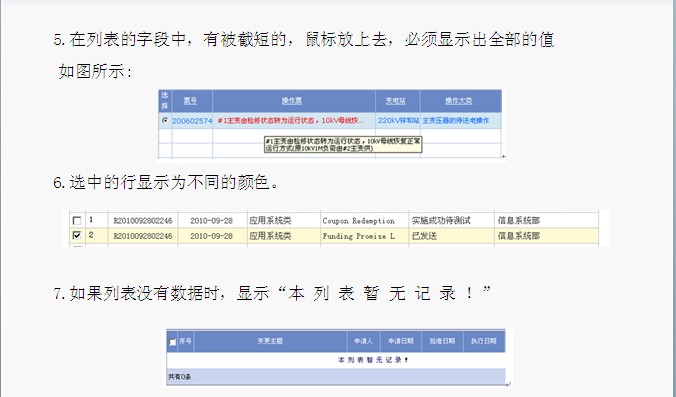
Task: Click heading 5 about truncated list fields
Action: click(304, 39)
